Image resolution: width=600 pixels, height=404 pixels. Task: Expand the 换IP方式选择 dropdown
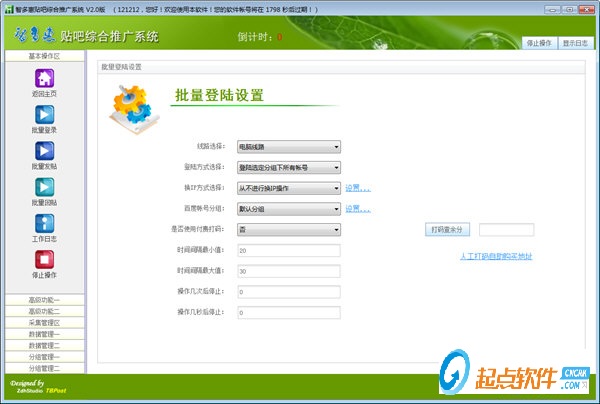tap(289, 188)
